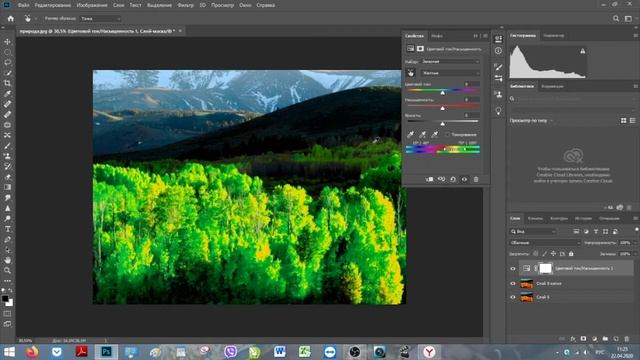
Task: Open the tool preset picker arrow
Action: click(x=36, y=18)
